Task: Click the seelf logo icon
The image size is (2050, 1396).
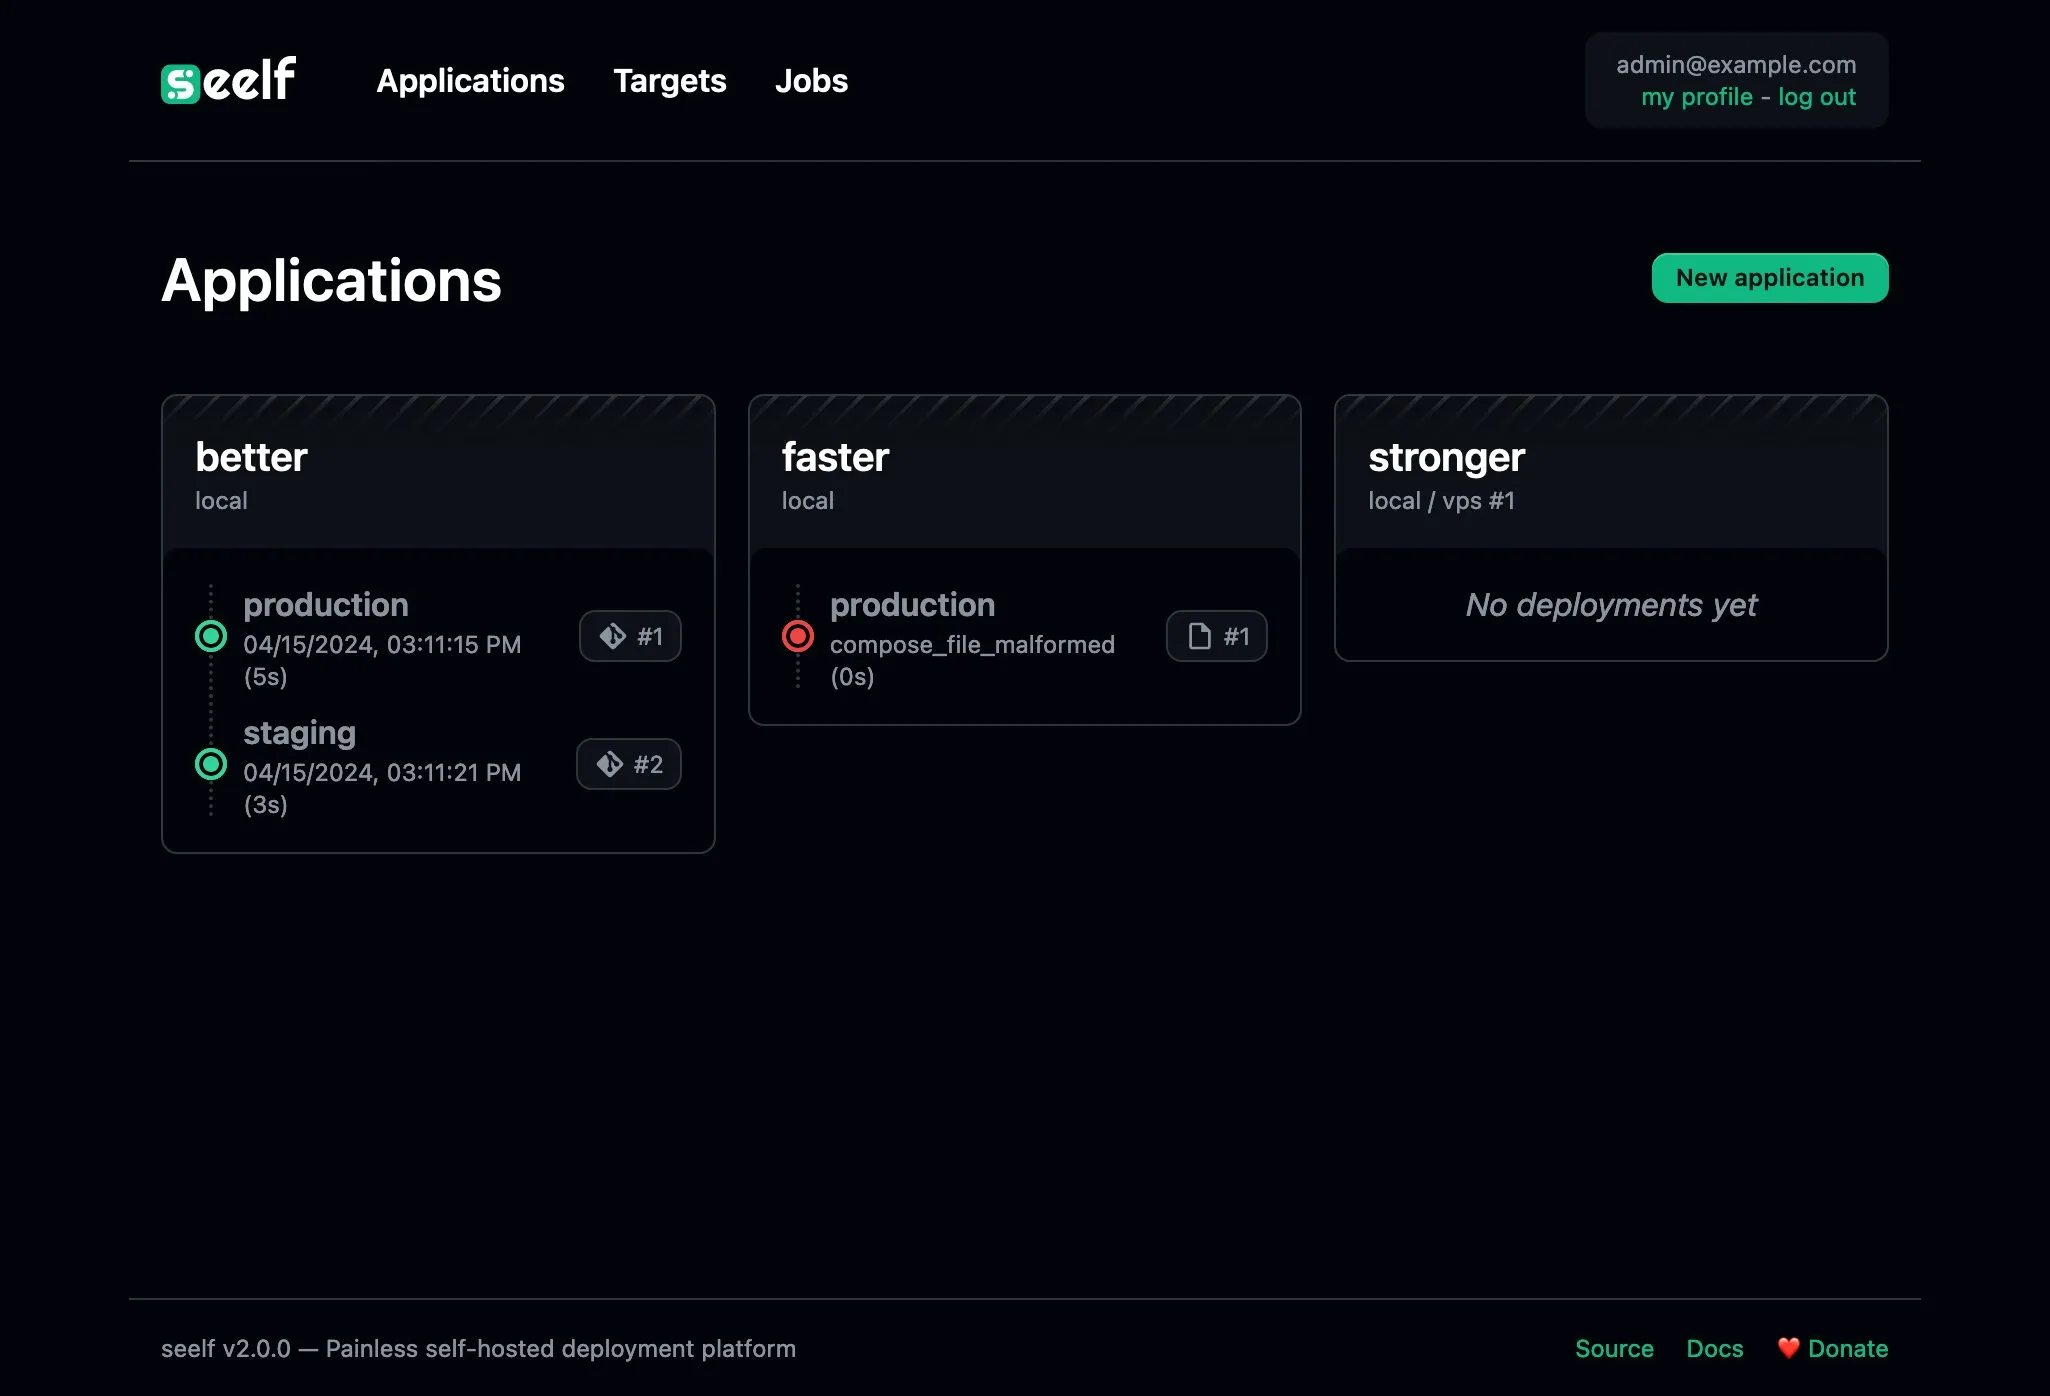Action: click(x=182, y=82)
